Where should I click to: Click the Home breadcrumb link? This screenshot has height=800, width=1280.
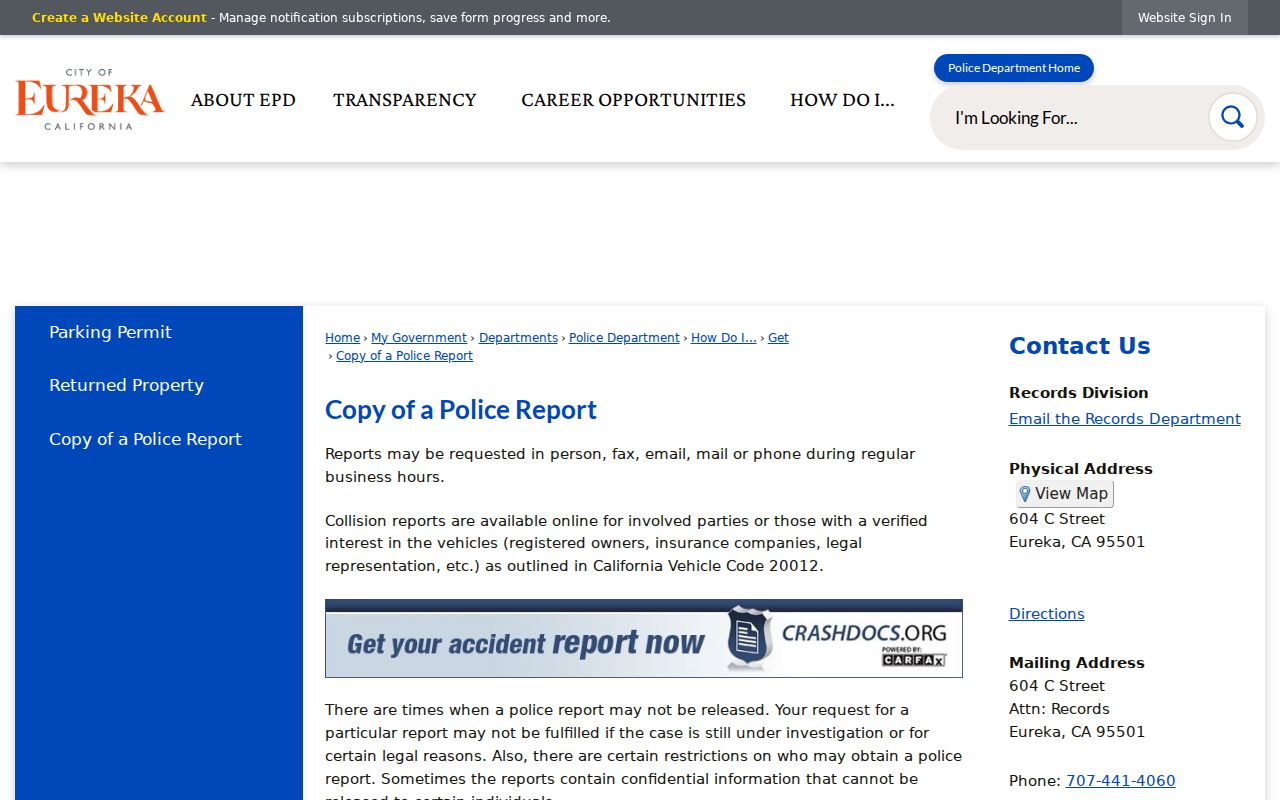point(342,338)
